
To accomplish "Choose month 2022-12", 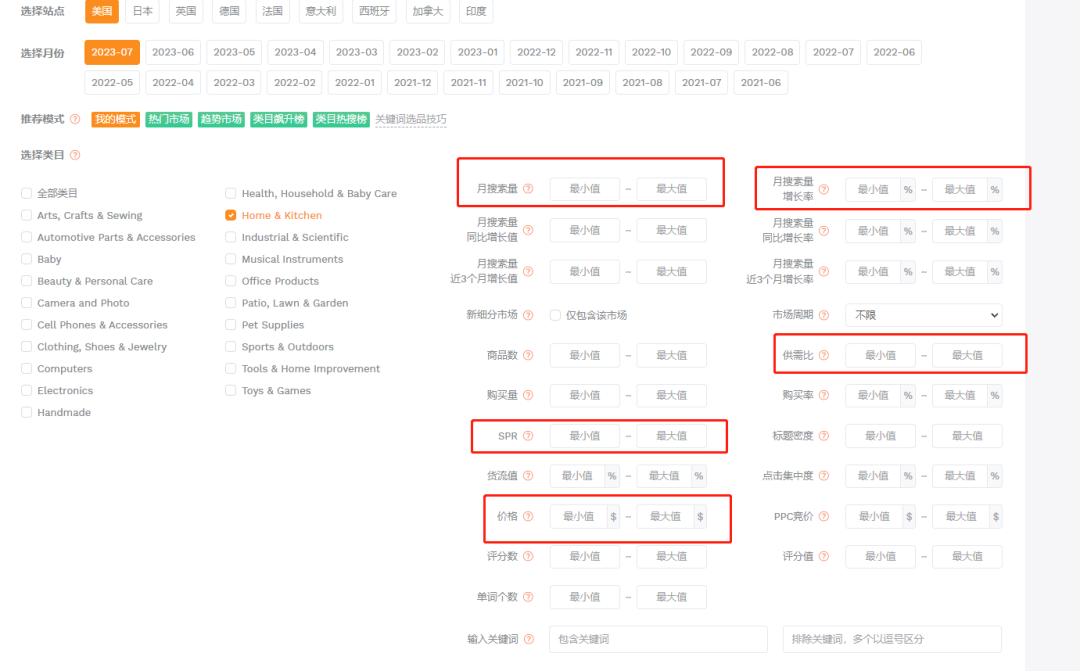I will pyautogui.click(x=537, y=52).
